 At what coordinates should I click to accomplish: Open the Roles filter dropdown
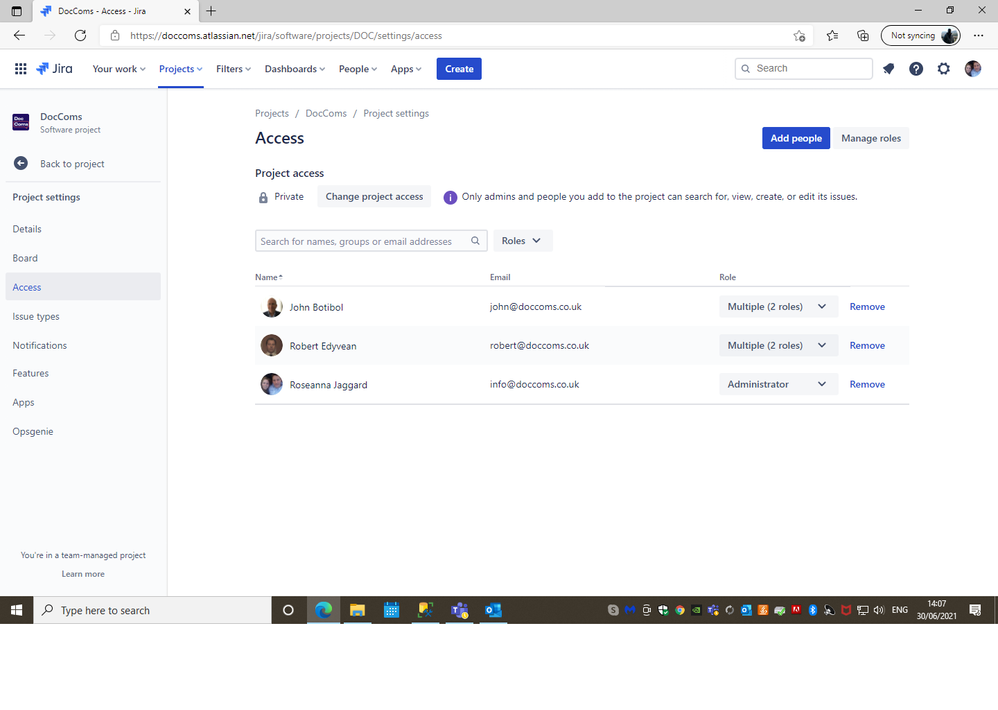(523, 240)
